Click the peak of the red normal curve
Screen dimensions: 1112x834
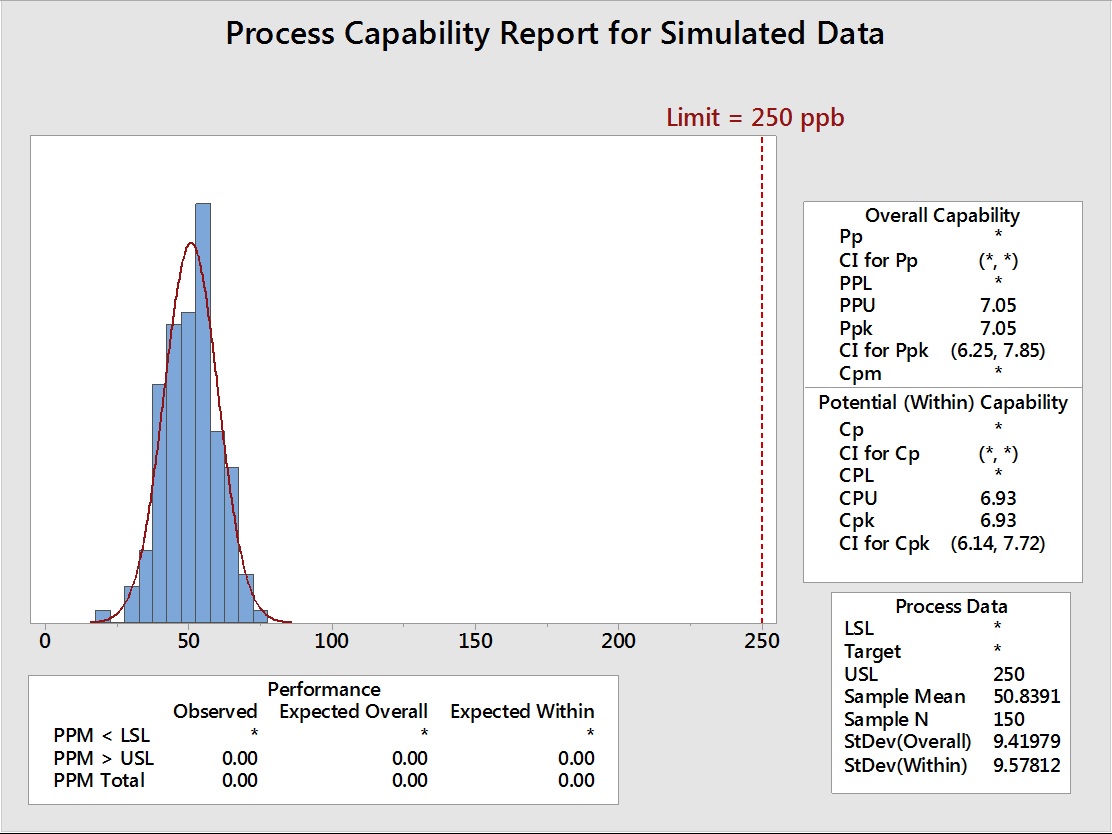[191, 243]
